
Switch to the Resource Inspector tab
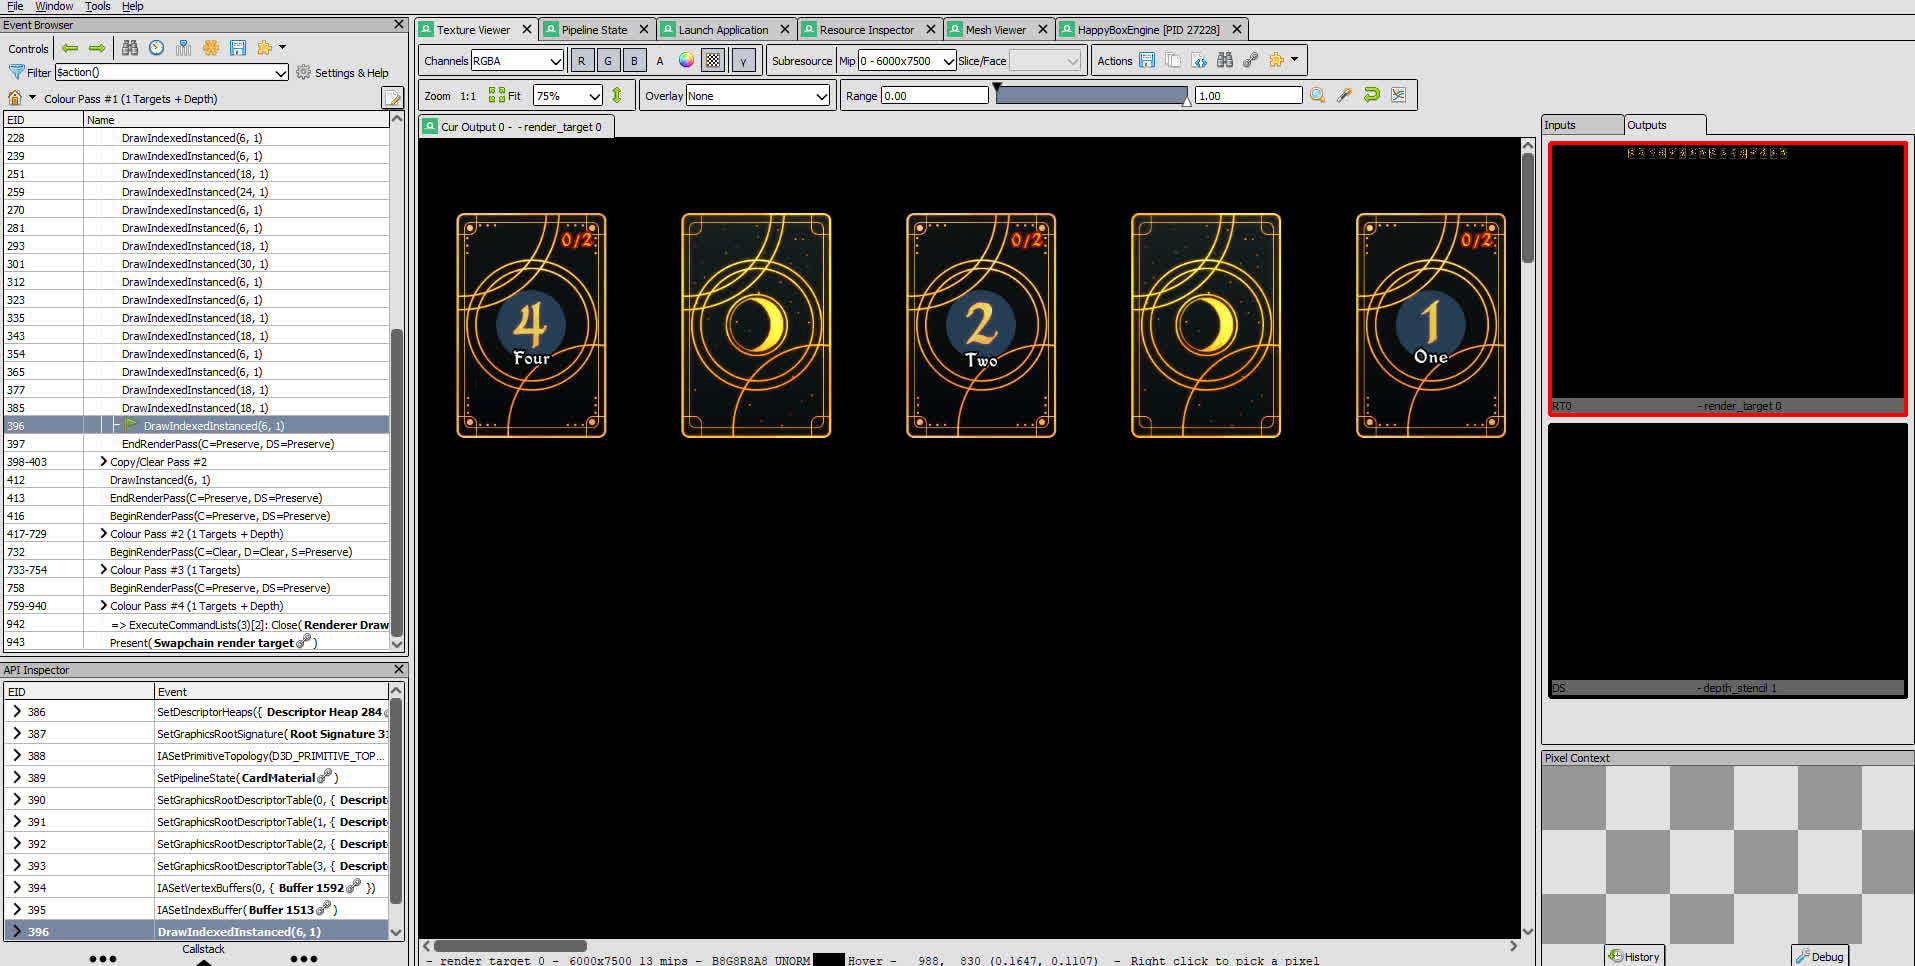point(866,30)
